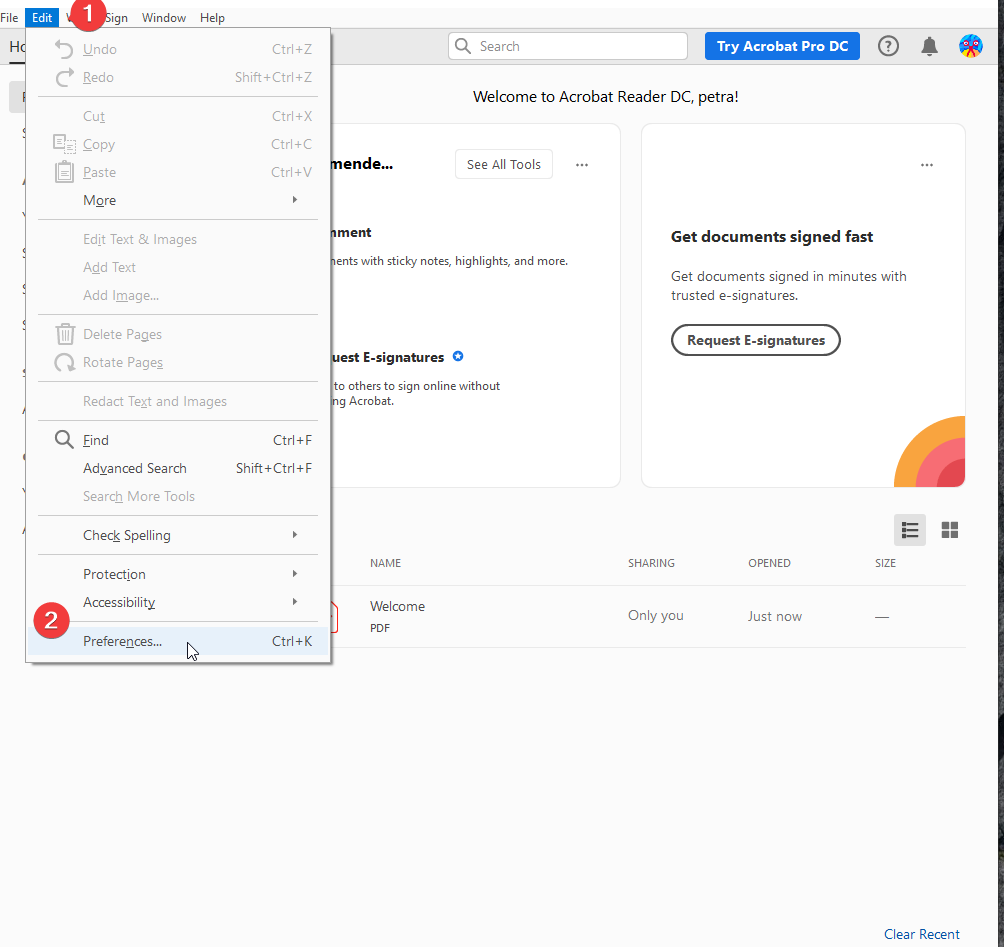This screenshot has height=947, width=1004.
Task: Switch to grid thumbnail view
Action: 950,530
